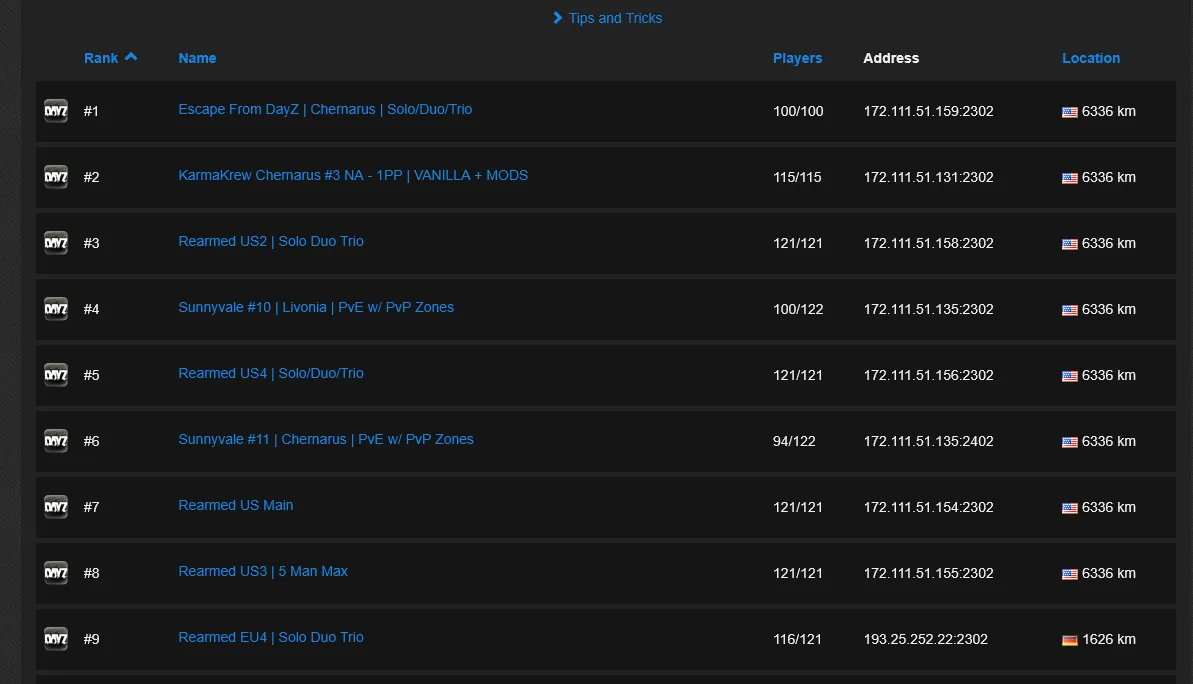Open Rearmed US3 5 Man Max server
The width and height of the screenshot is (1193, 684).
263,571
